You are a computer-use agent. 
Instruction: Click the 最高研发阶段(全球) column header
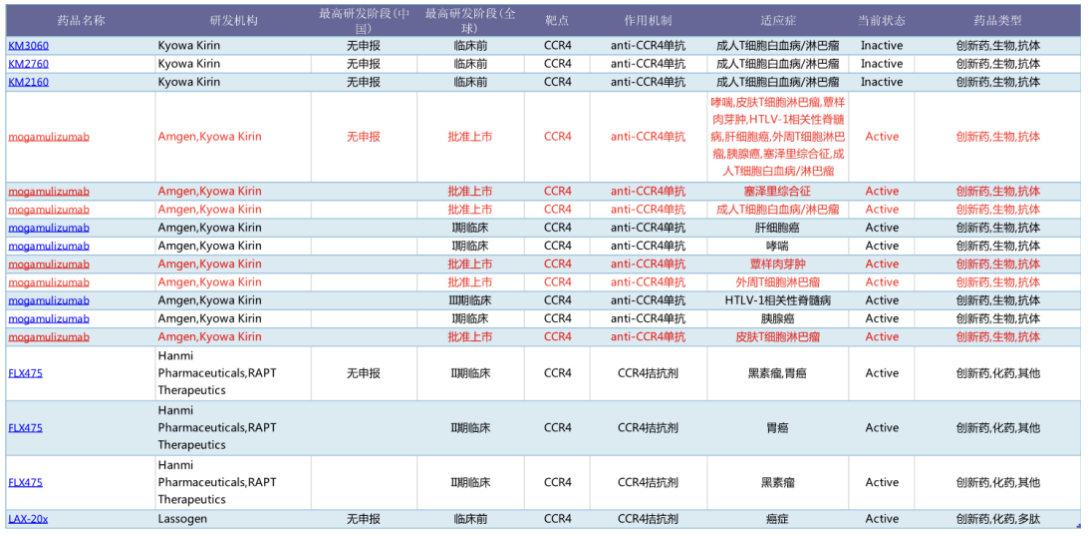coord(470,21)
